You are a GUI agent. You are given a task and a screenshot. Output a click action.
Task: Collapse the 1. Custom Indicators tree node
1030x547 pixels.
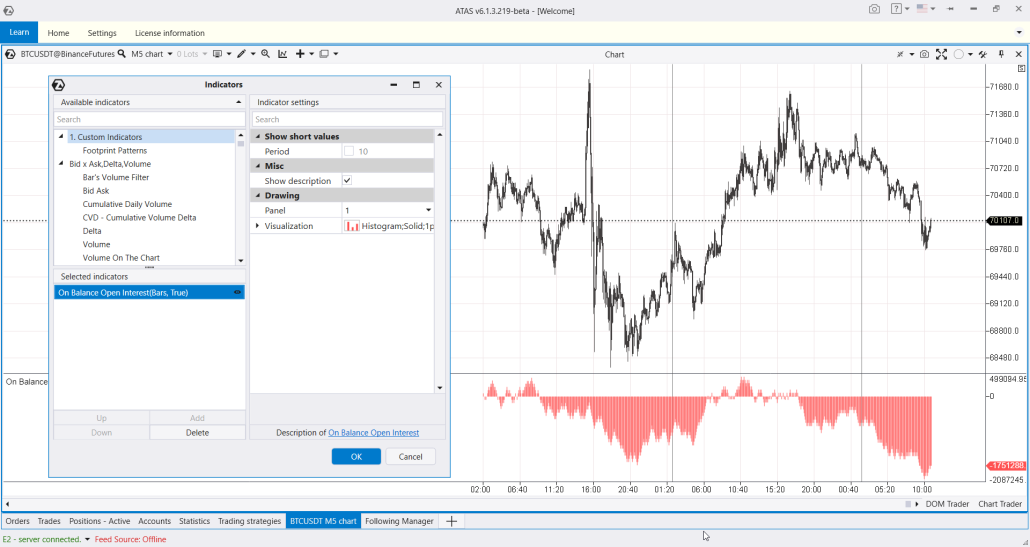tap(61, 137)
